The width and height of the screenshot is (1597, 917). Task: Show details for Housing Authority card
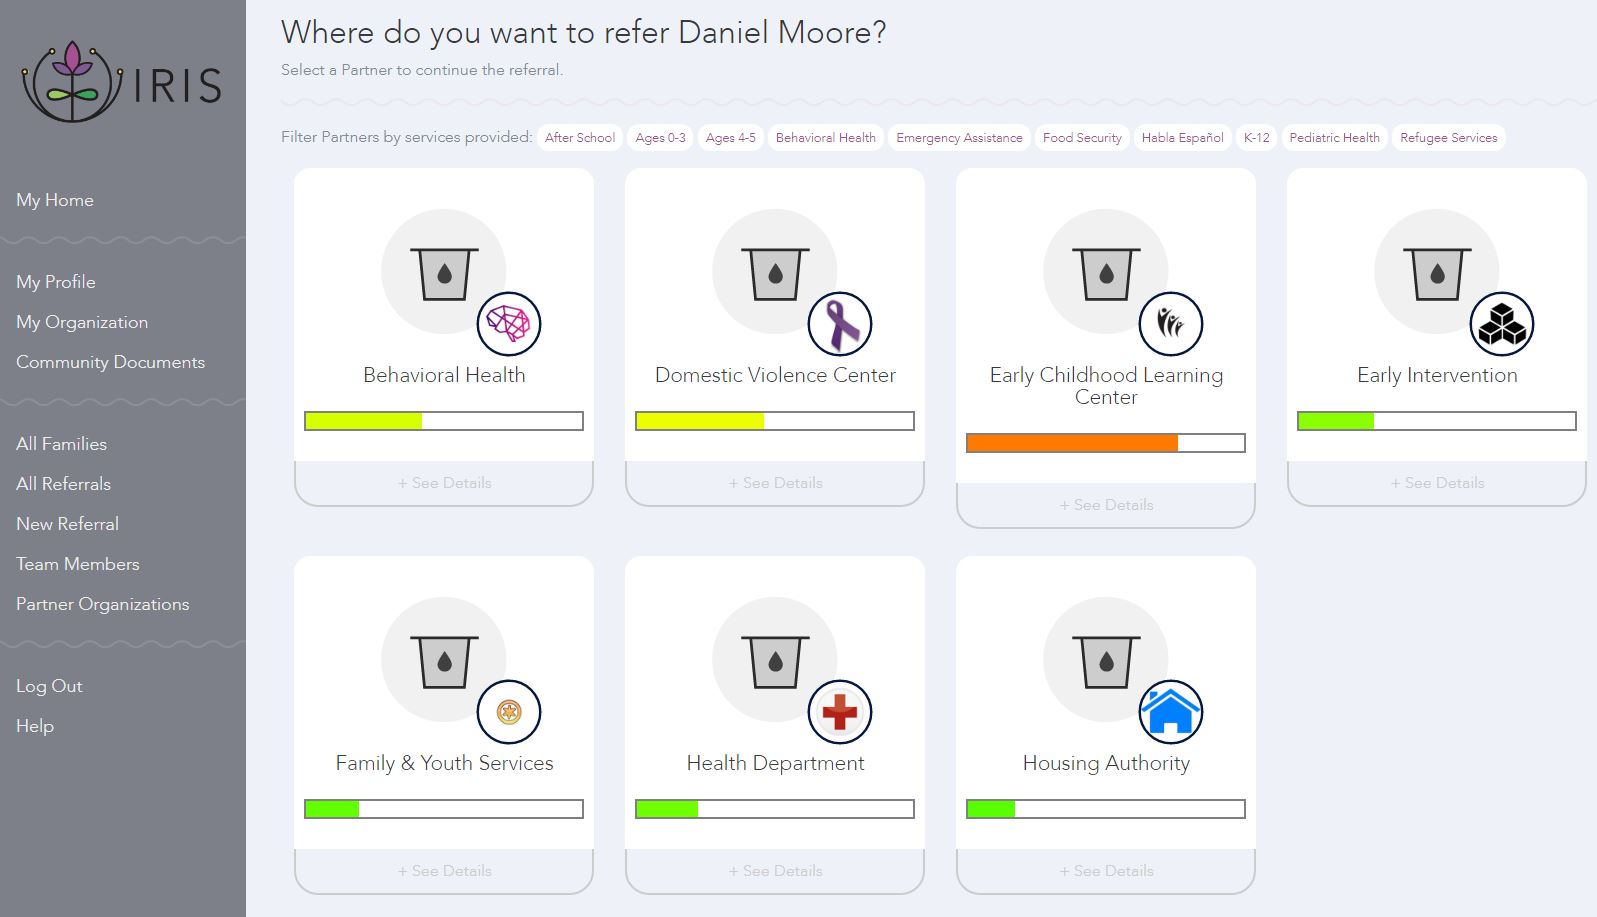point(1106,871)
